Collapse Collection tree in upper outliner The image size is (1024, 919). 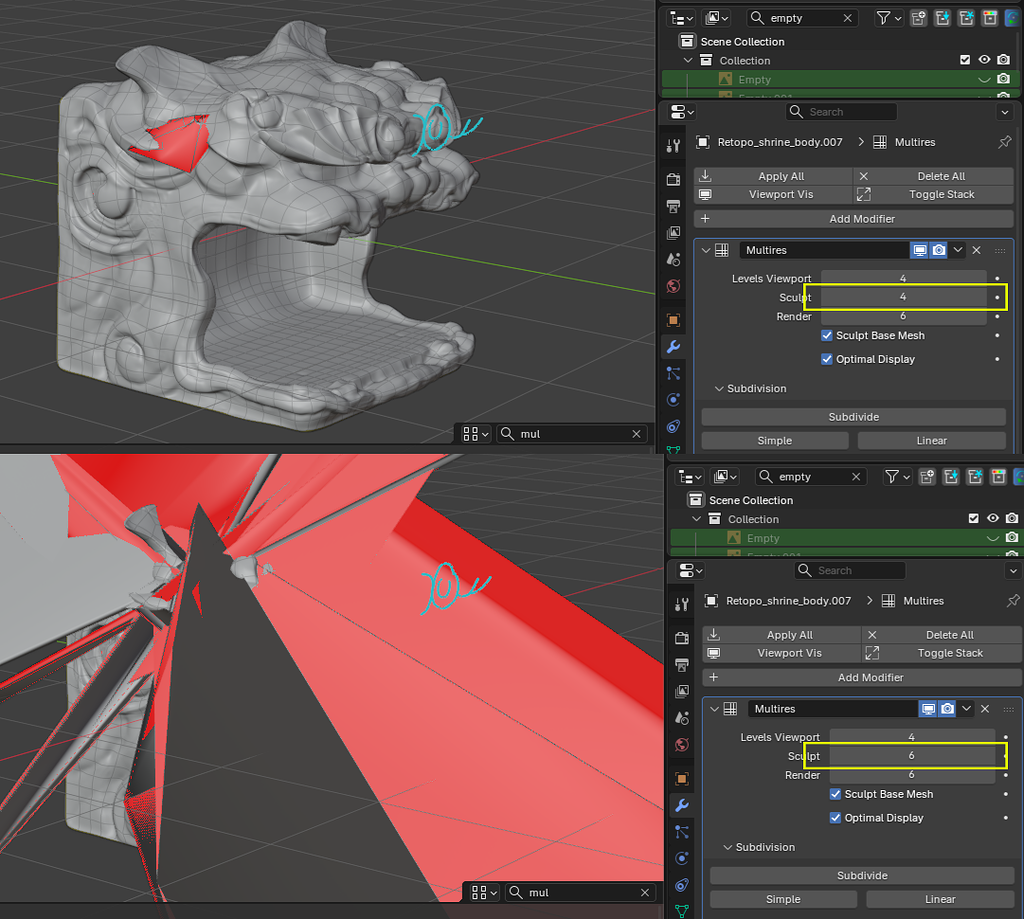point(687,60)
